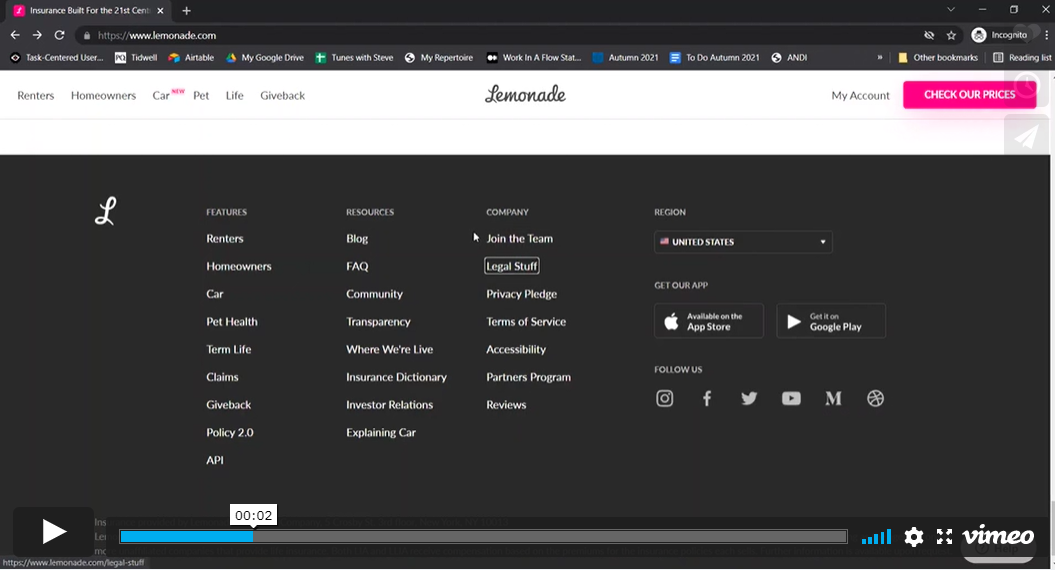Open Pet Health features link

click(231, 322)
